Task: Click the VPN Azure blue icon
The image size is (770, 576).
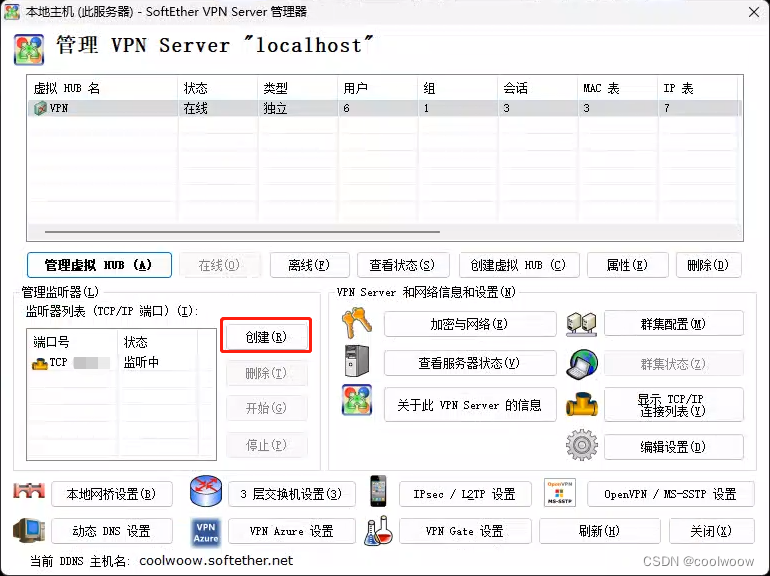Action: click(x=206, y=532)
